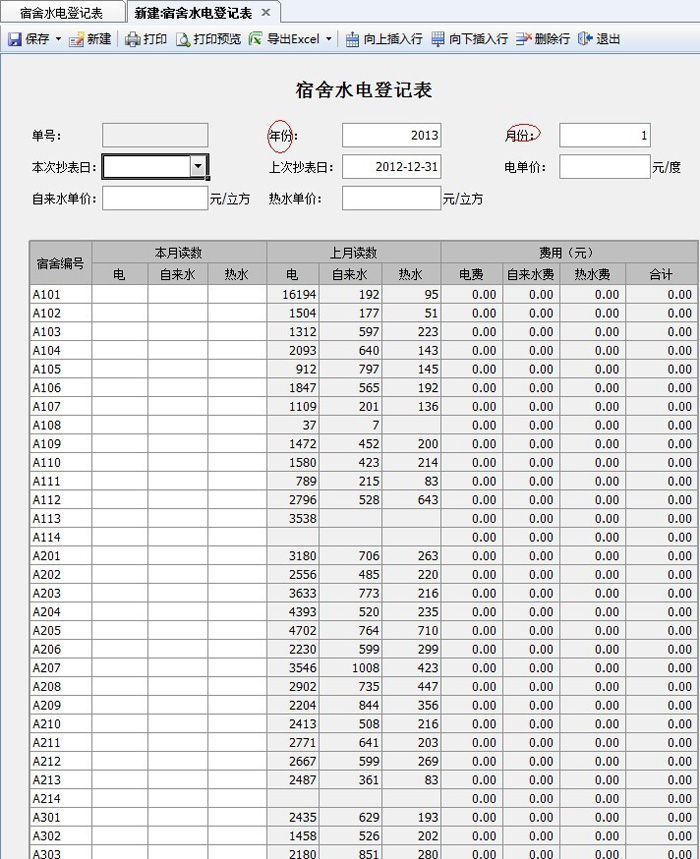Click the value 3538 in row A113

click(x=303, y=518)
